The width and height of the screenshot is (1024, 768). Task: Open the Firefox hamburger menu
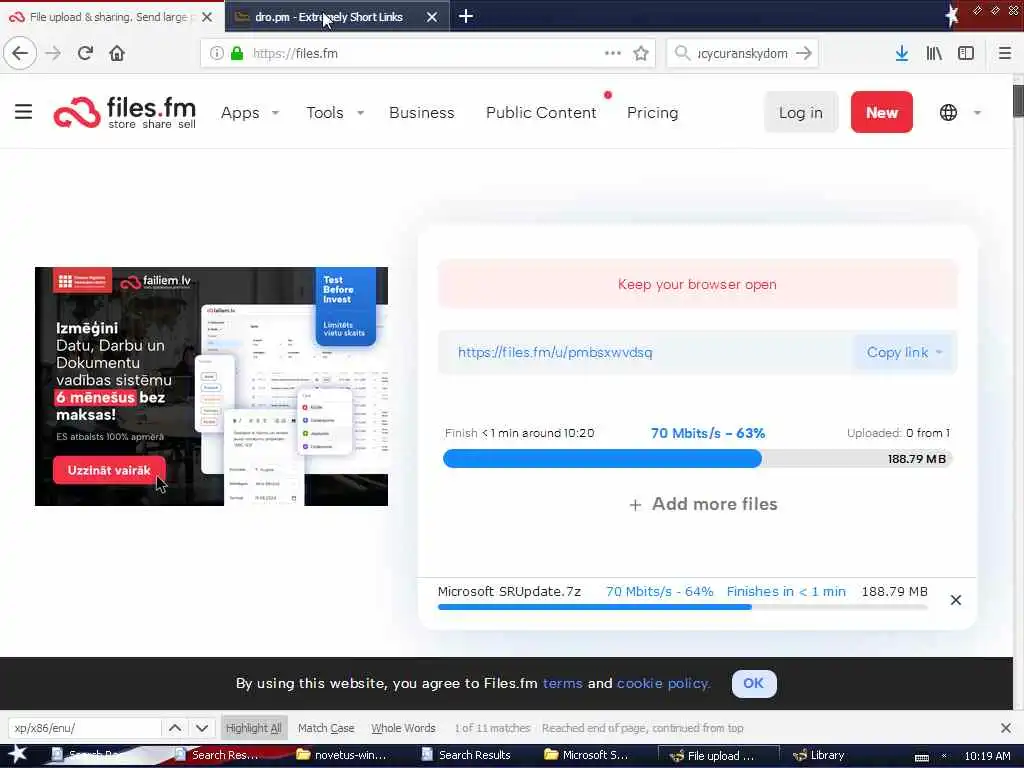pyautogui.click(x=1004, y=53)
